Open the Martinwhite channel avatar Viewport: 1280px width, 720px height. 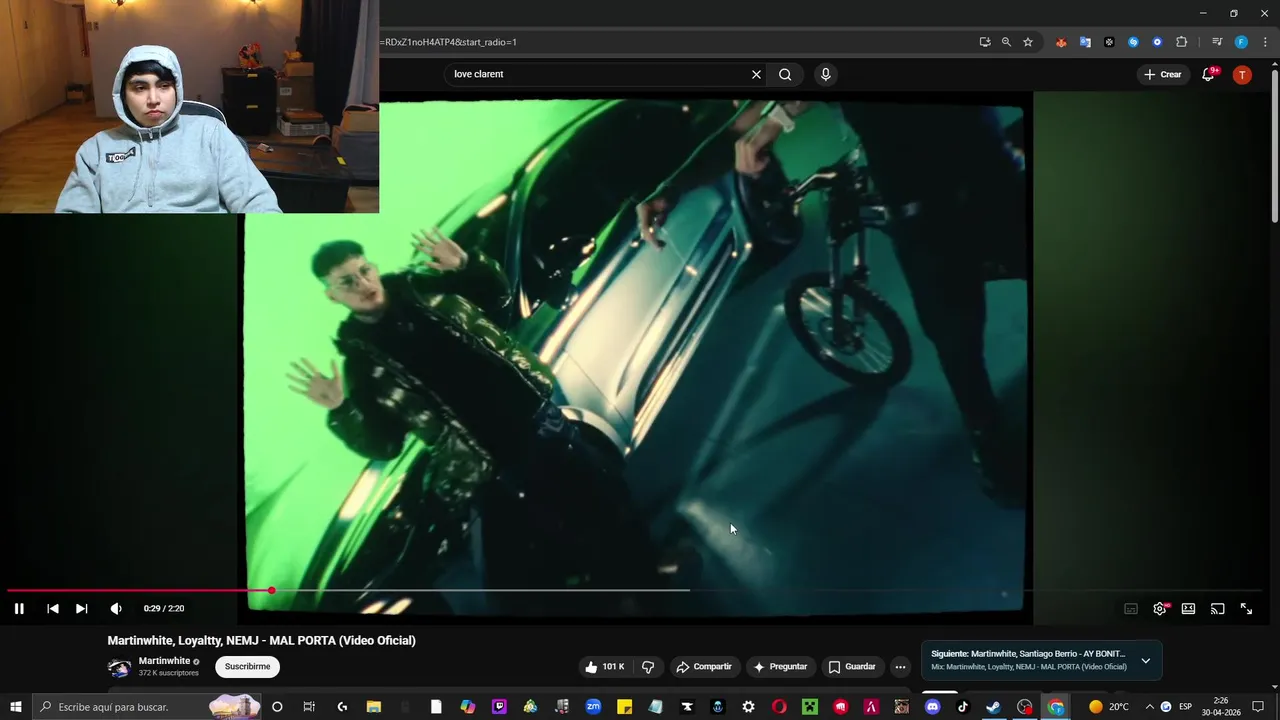[x=119, y=668]
